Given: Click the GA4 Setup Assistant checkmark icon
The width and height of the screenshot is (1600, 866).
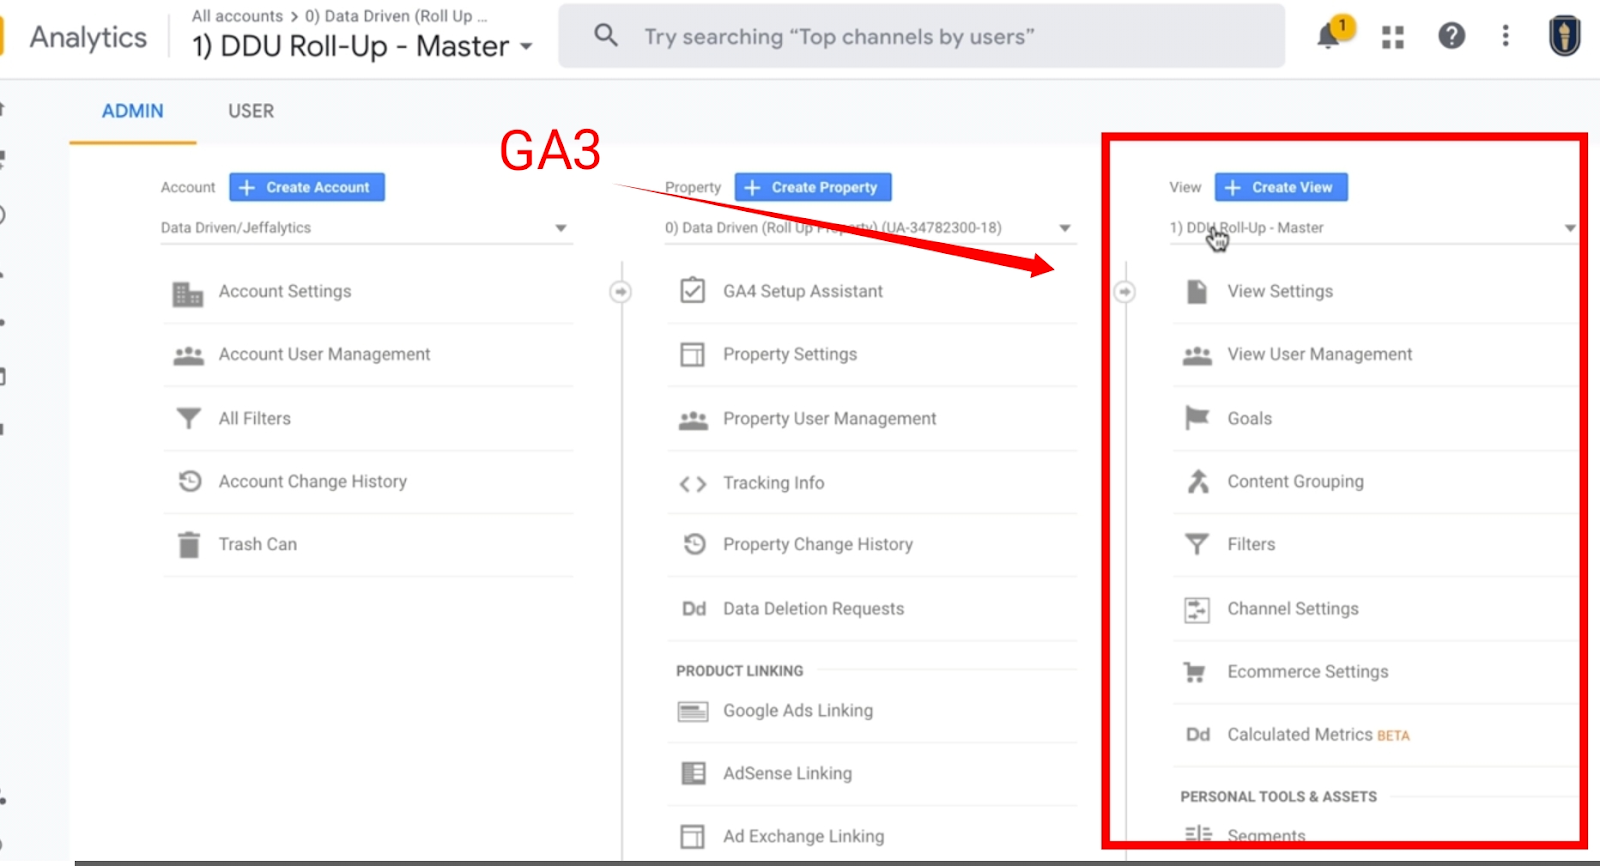Looking at the screenshot, I should pos(692,290).
